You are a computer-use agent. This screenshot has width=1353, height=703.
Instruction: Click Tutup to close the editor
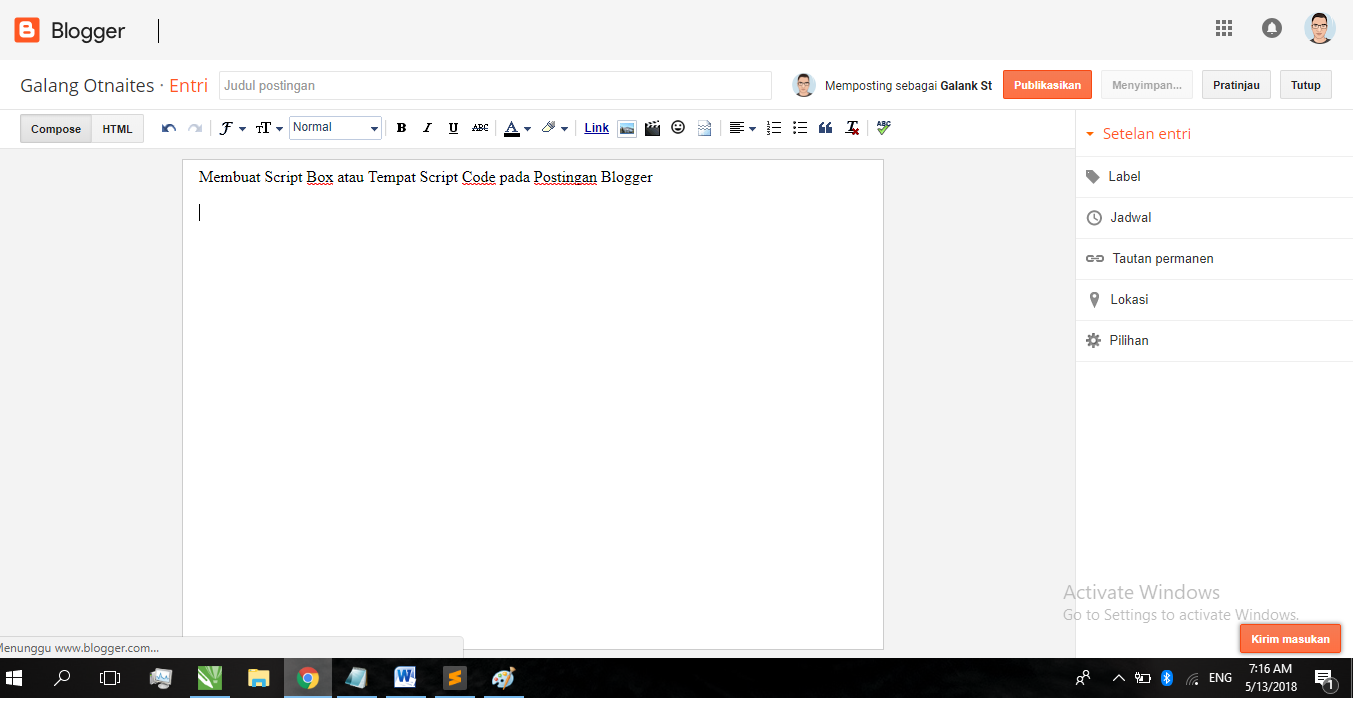[1305, 85]
